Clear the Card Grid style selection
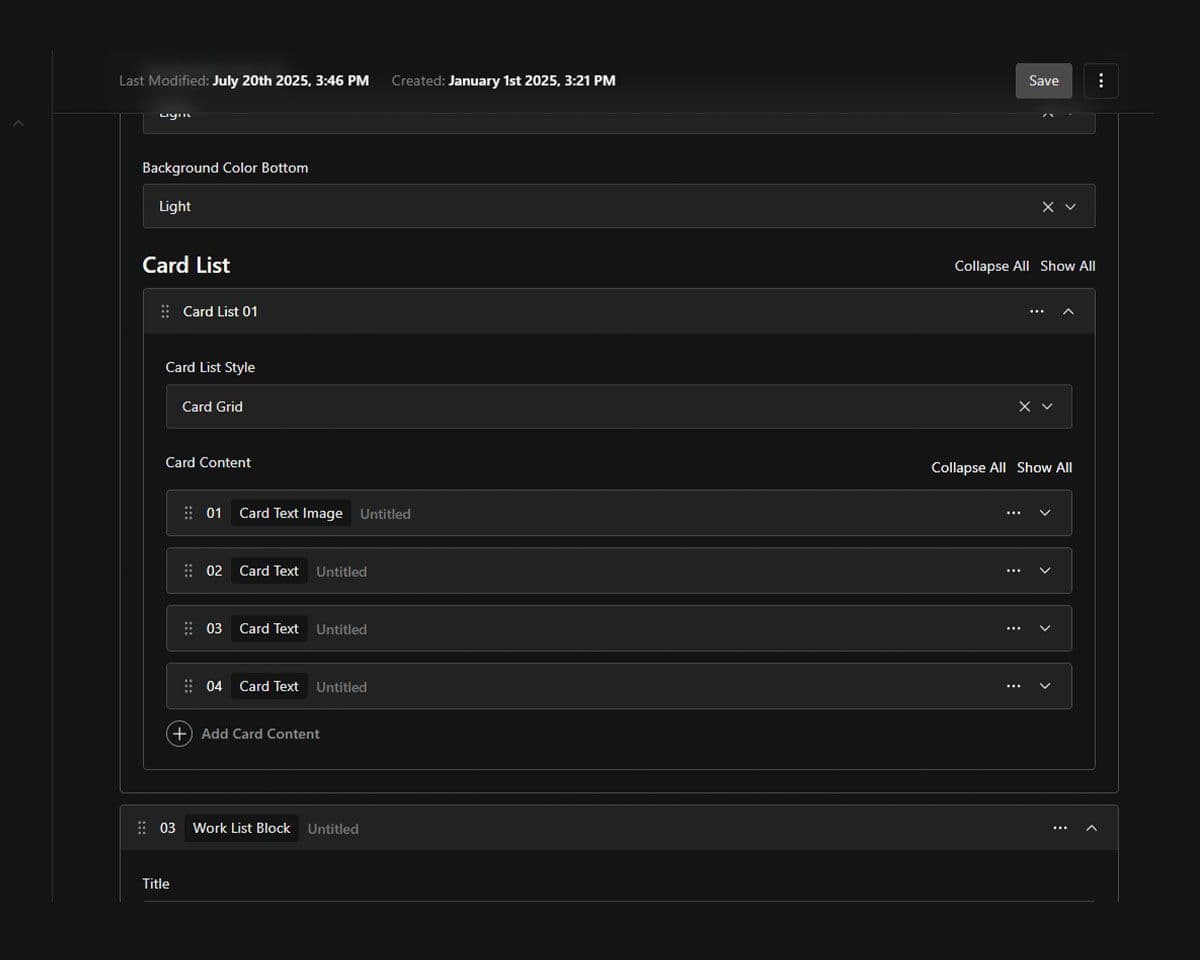This screenshot has width=1200, height=960. coord(1024,407)
